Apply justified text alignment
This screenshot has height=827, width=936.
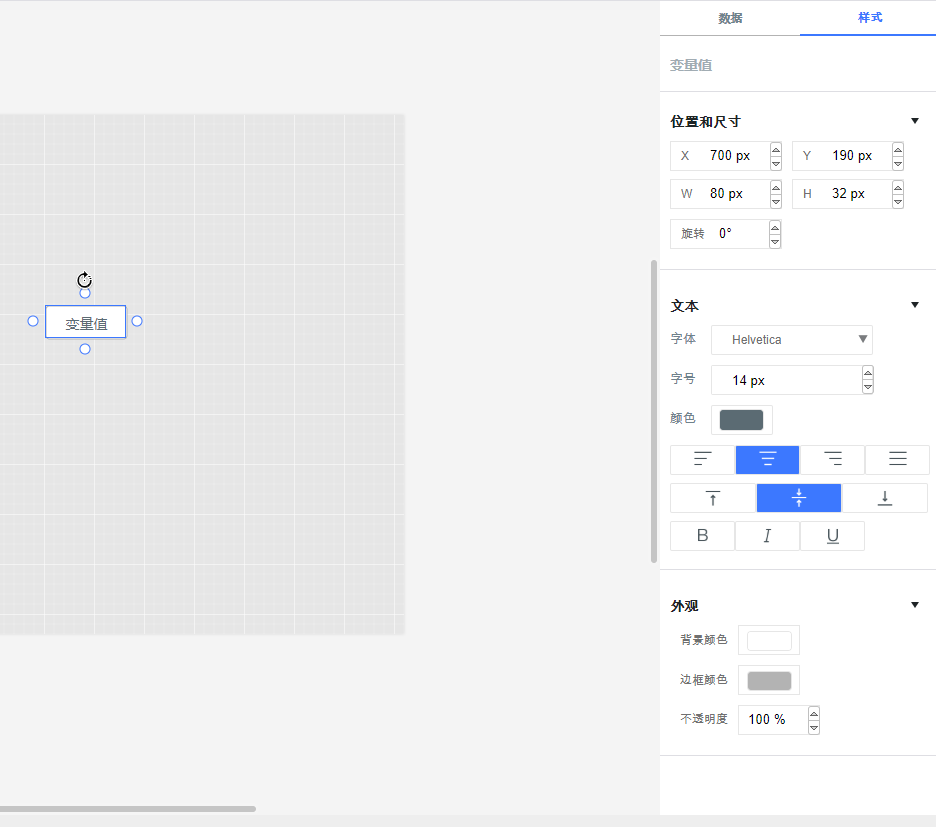[897, 460]
